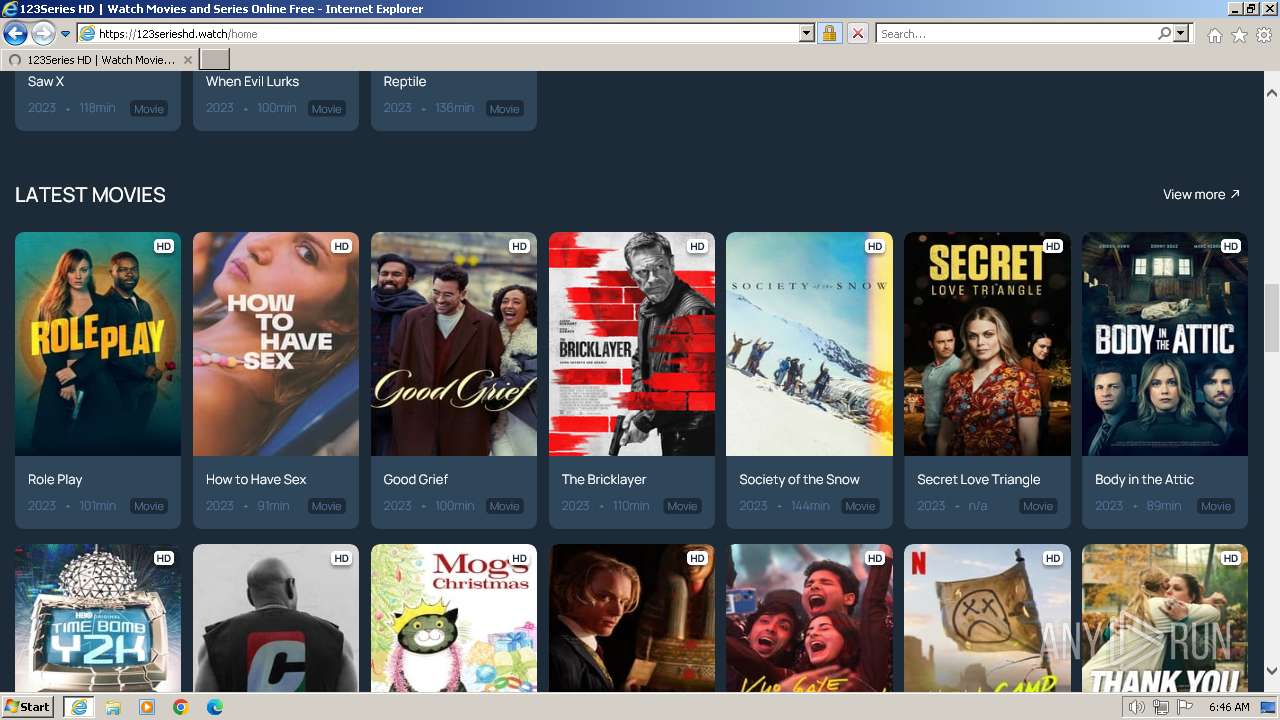Click Society of the Snow title text

tap(800, 480)
